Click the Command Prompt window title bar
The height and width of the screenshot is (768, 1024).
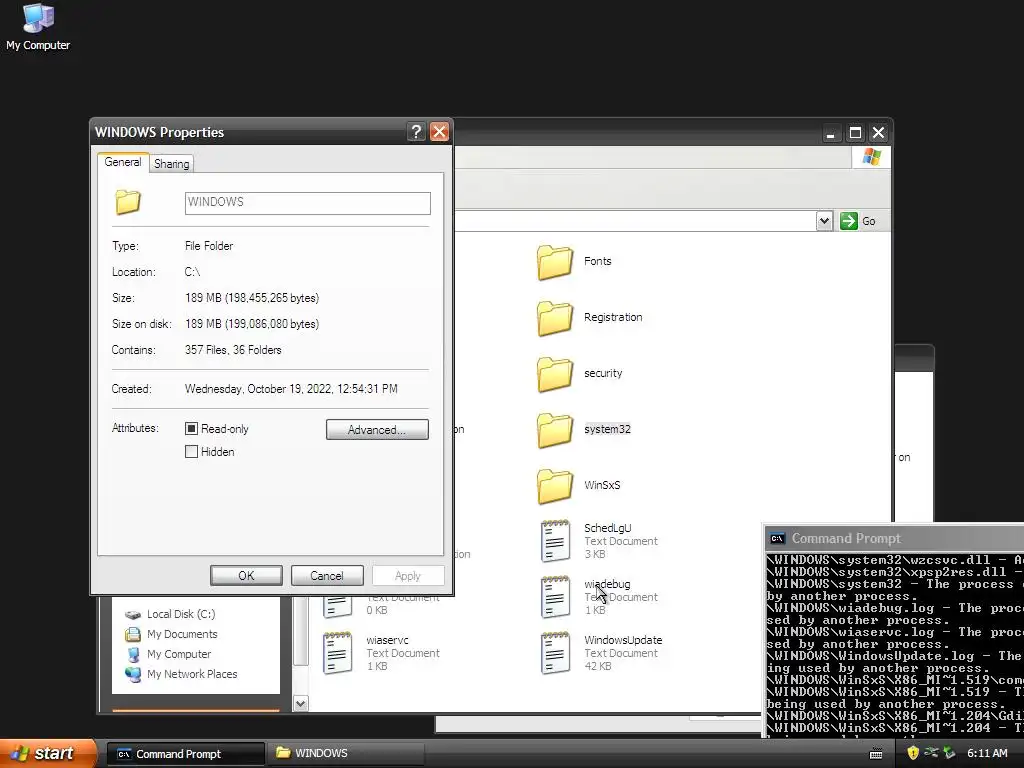(x=895, y=538)
